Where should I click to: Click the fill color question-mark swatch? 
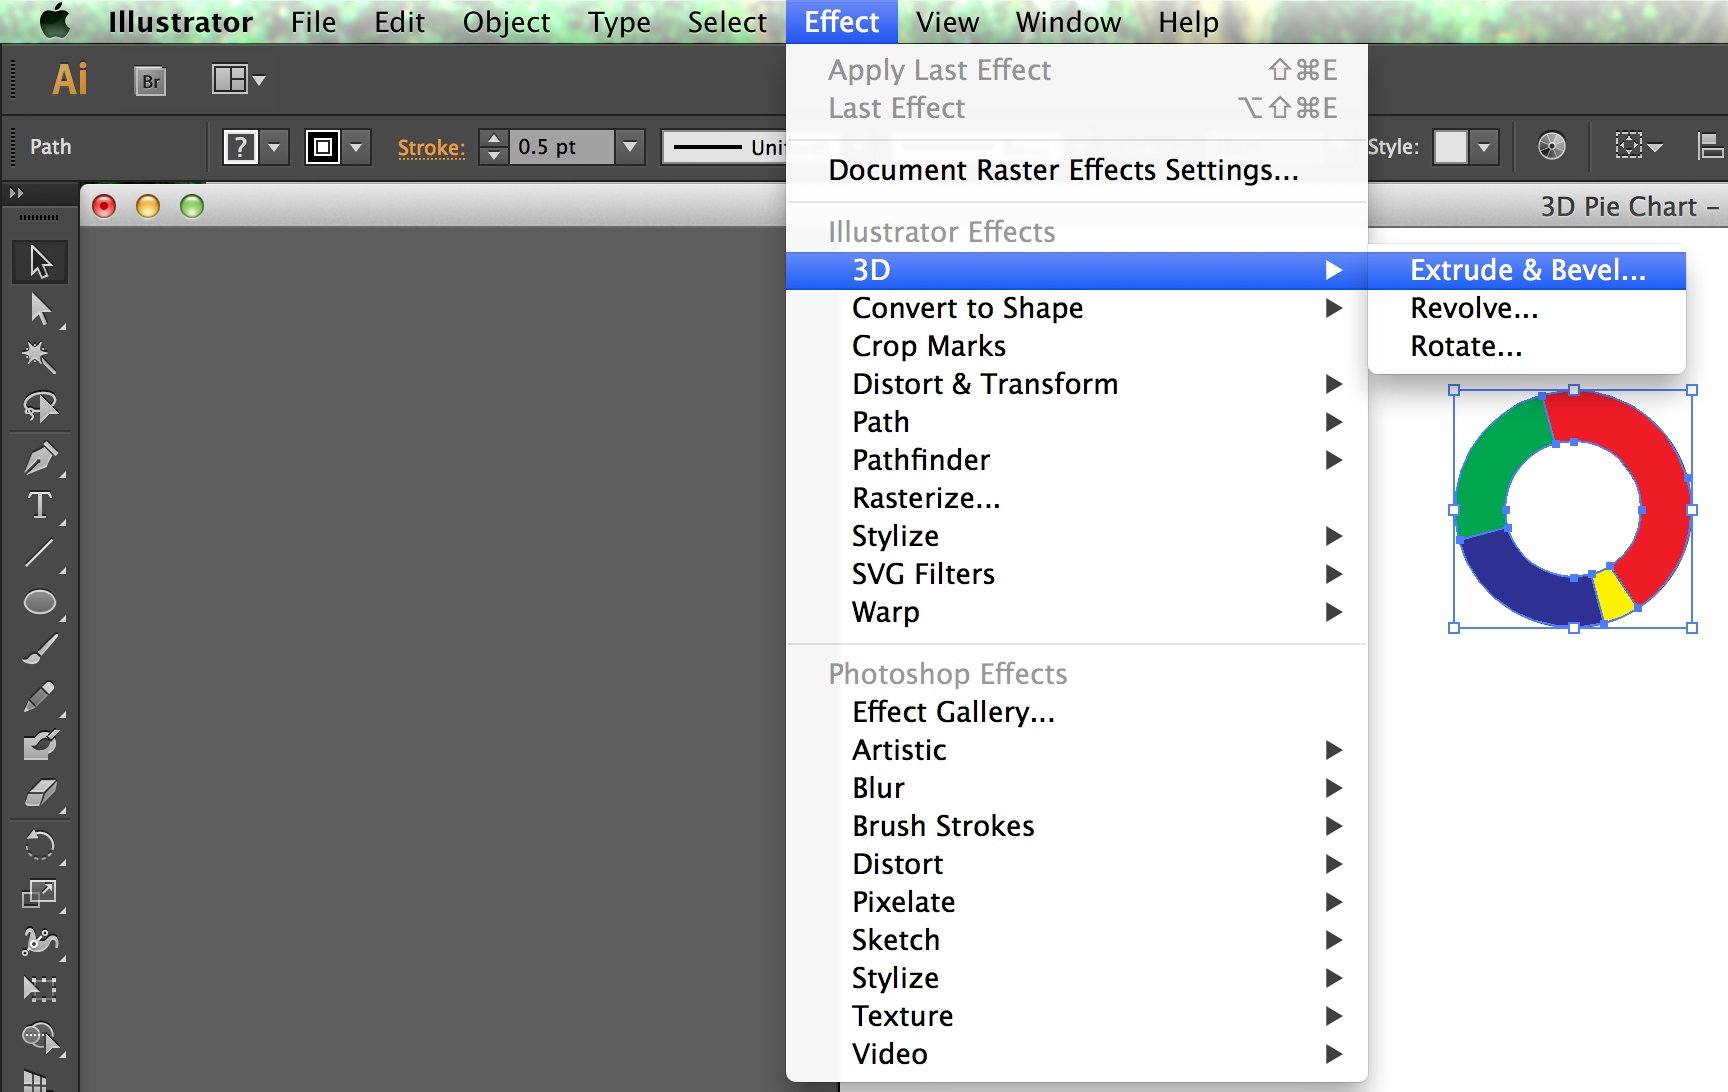(x=241, y=147)
